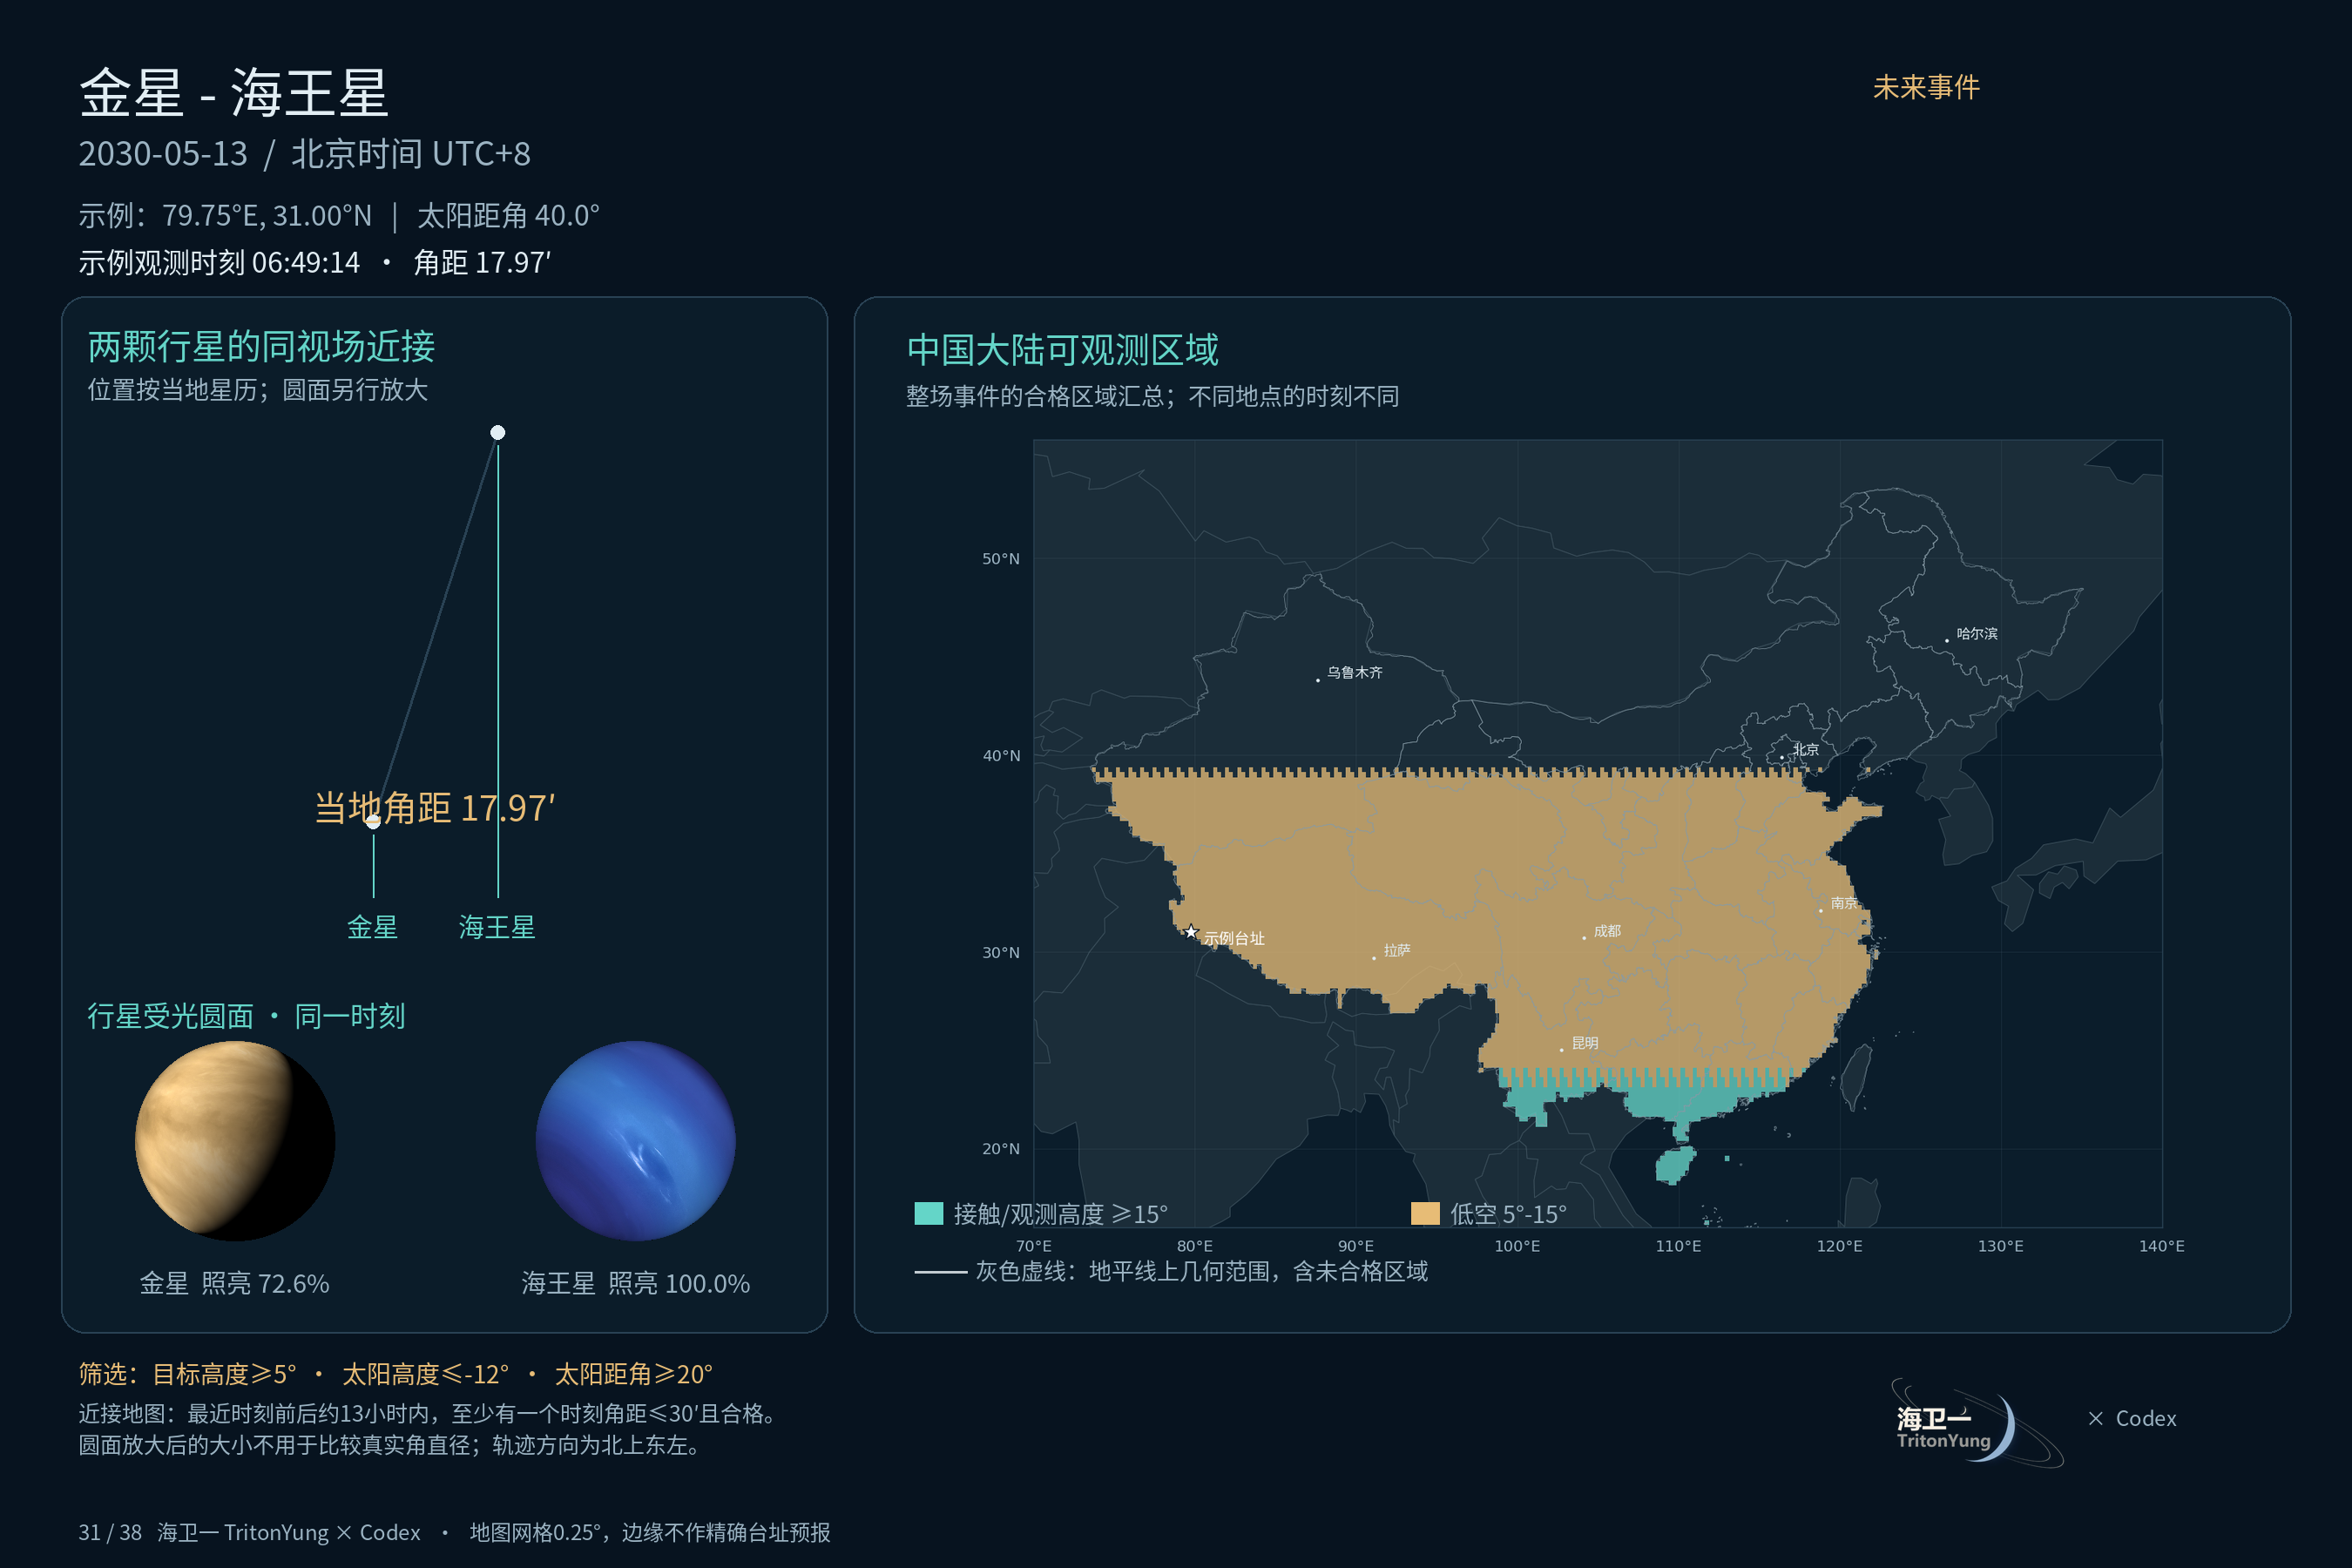
Task: Click the 示例观测时刻 06:49:14 line
Action: [x=315, y=263]
